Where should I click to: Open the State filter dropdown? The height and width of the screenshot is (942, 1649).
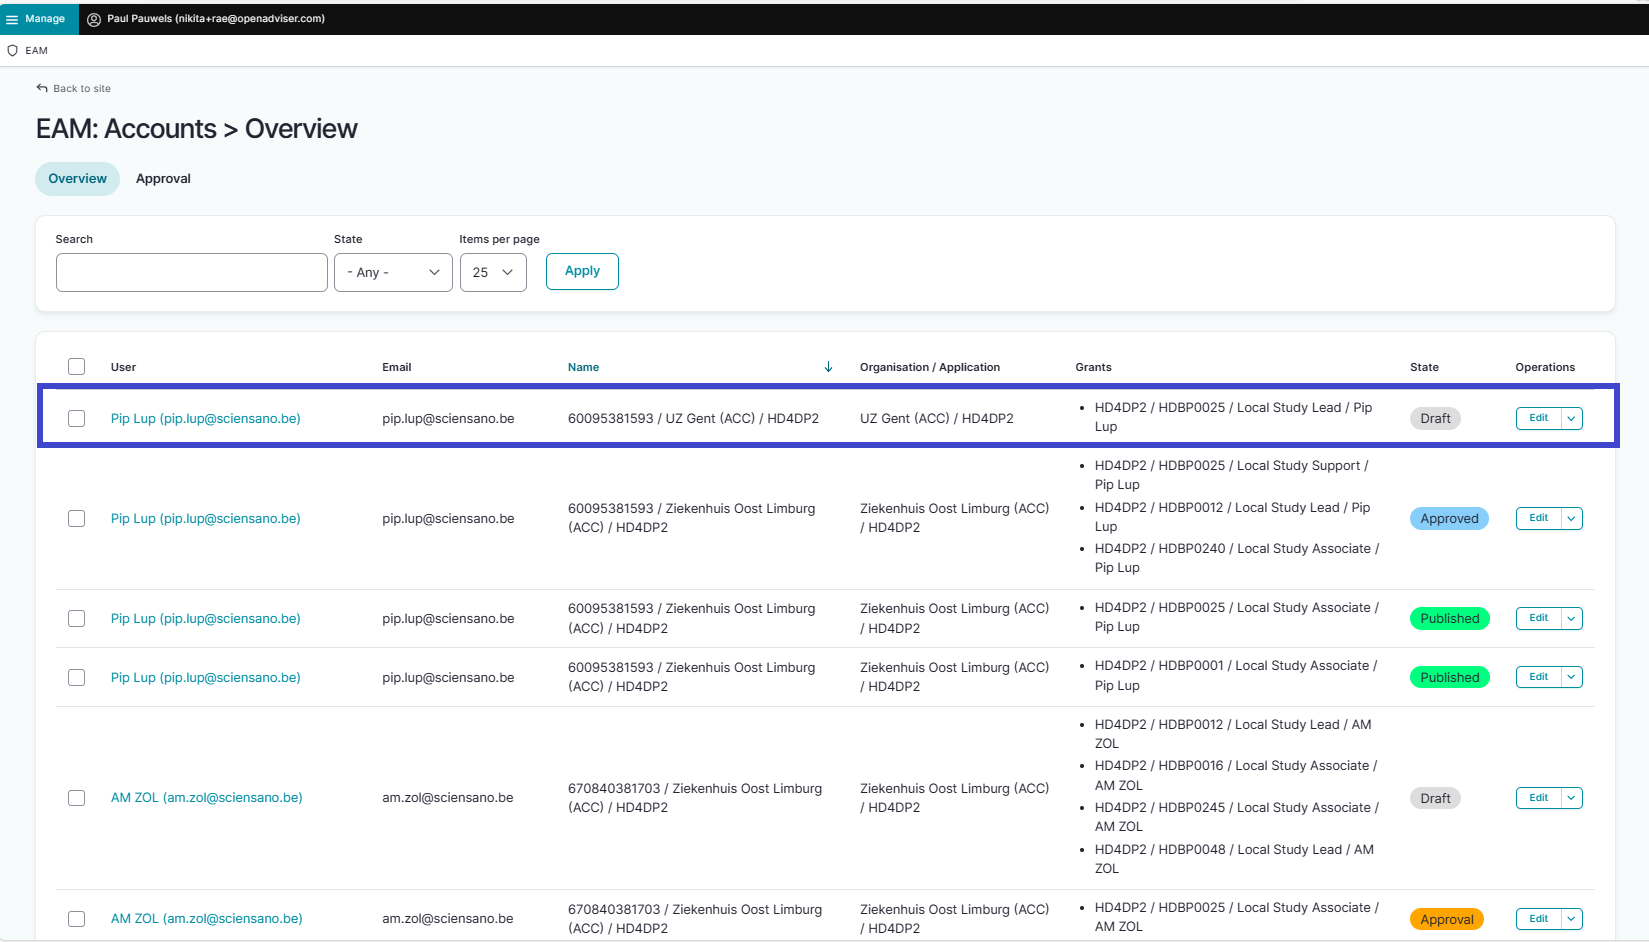pos(393,272)
